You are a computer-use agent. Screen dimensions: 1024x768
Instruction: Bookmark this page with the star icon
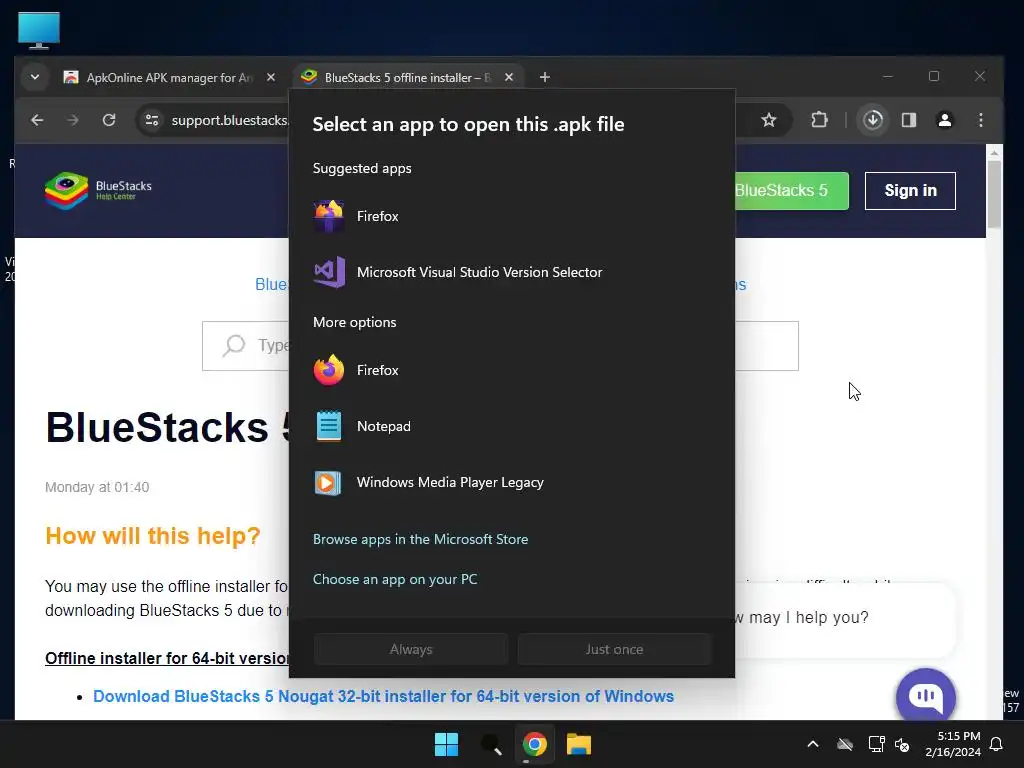[769, 120]
